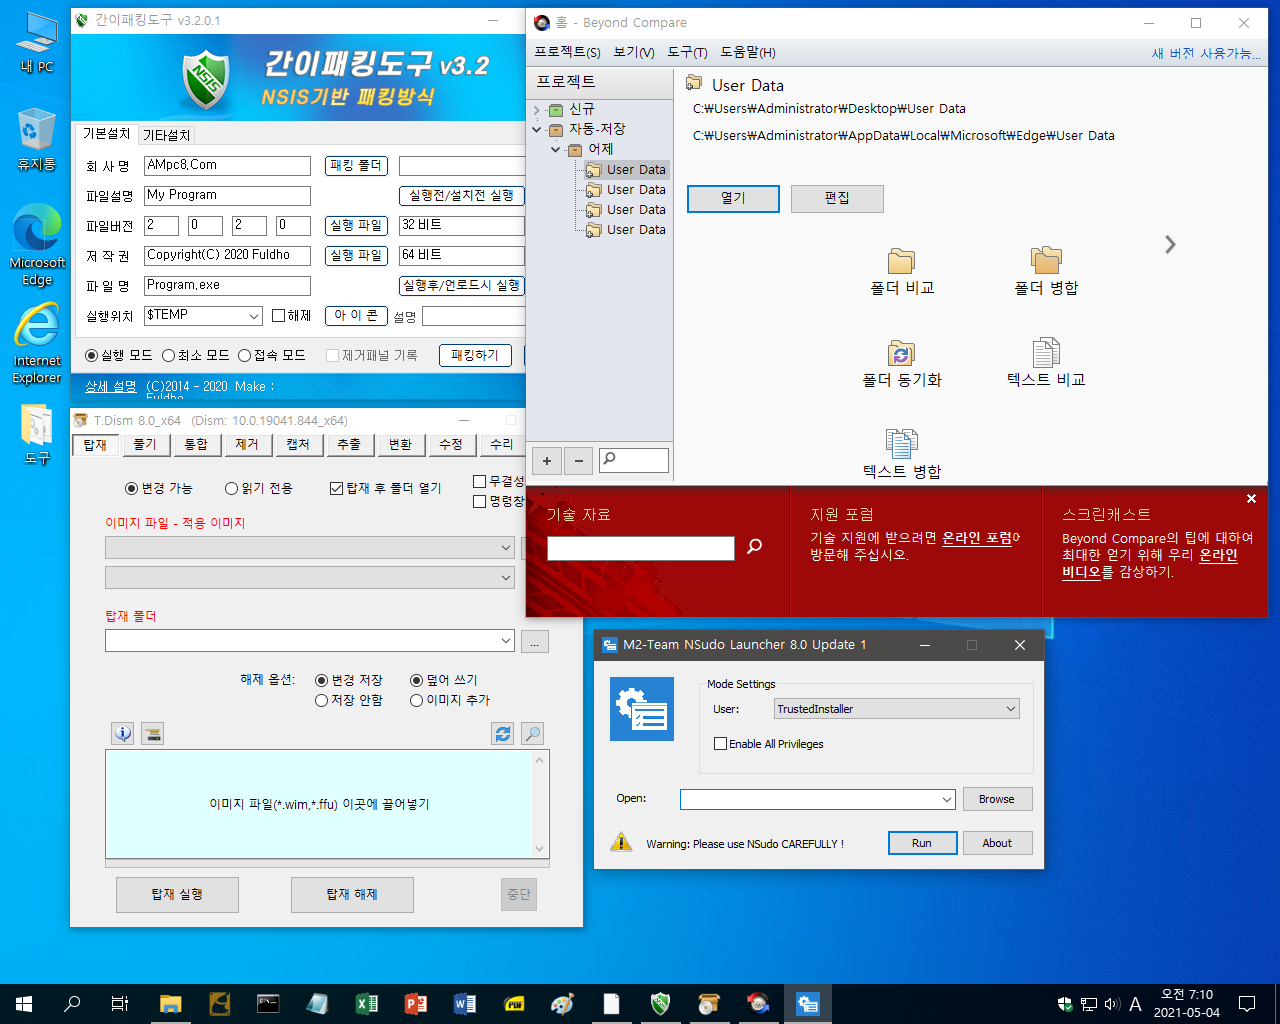Click the right chevron in Beyond Compare home
Screen dimensions: 1280x1024
point(1170,245)
